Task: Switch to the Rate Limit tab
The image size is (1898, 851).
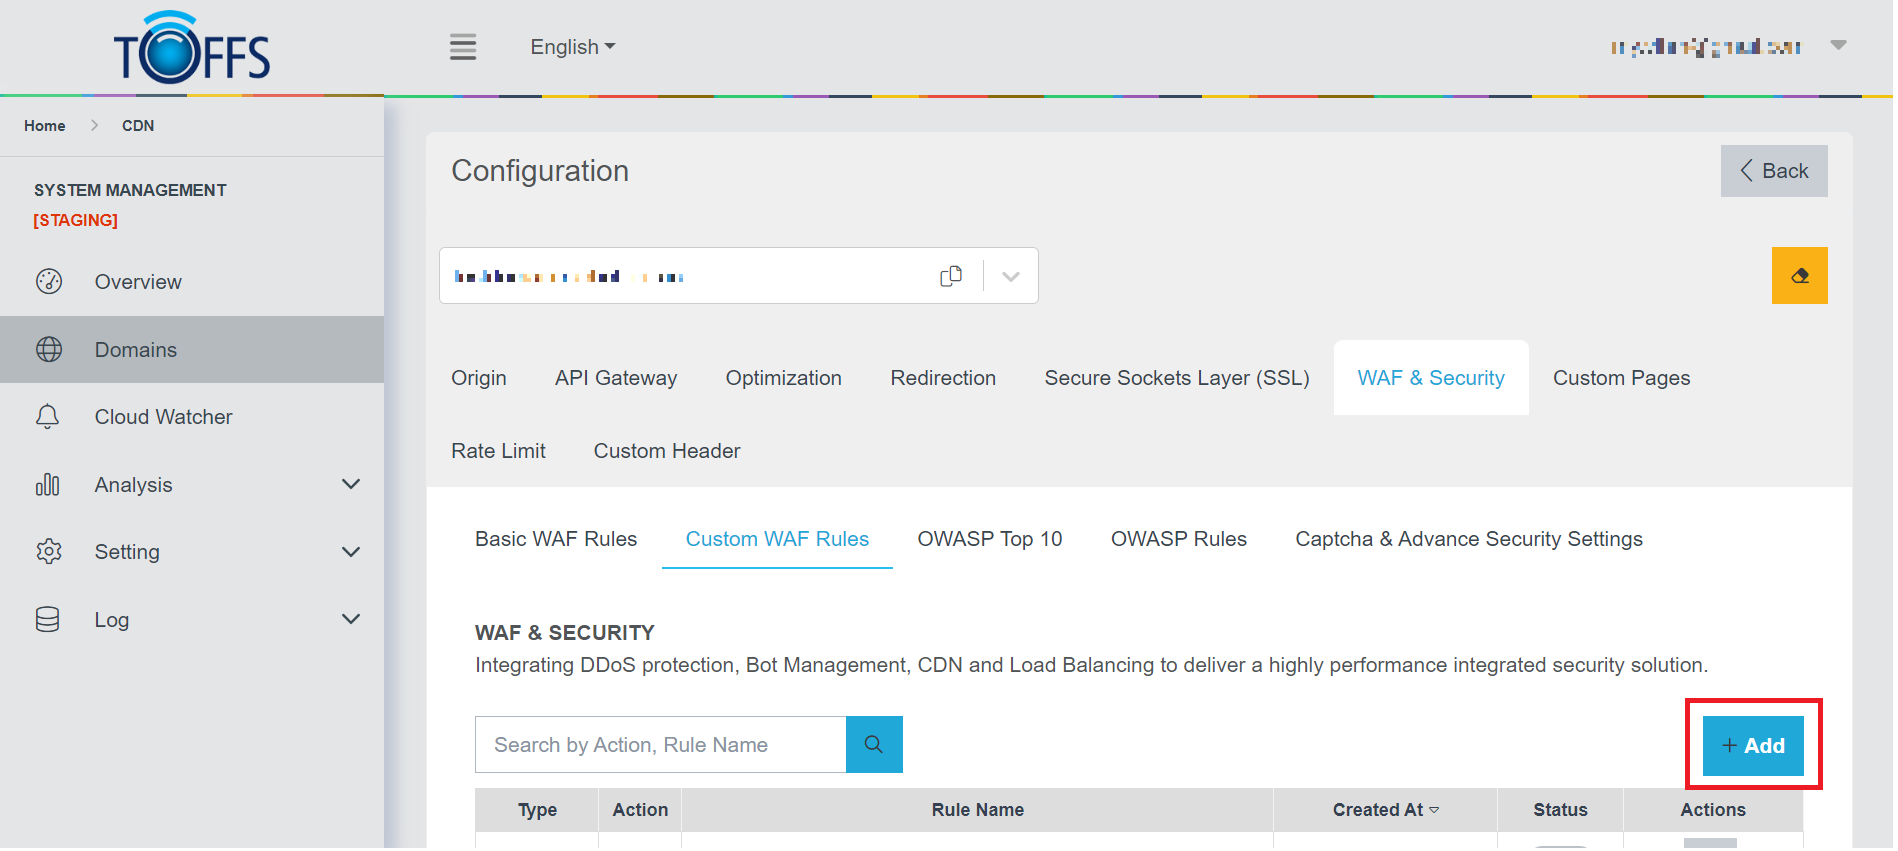Action: (498, 451)
